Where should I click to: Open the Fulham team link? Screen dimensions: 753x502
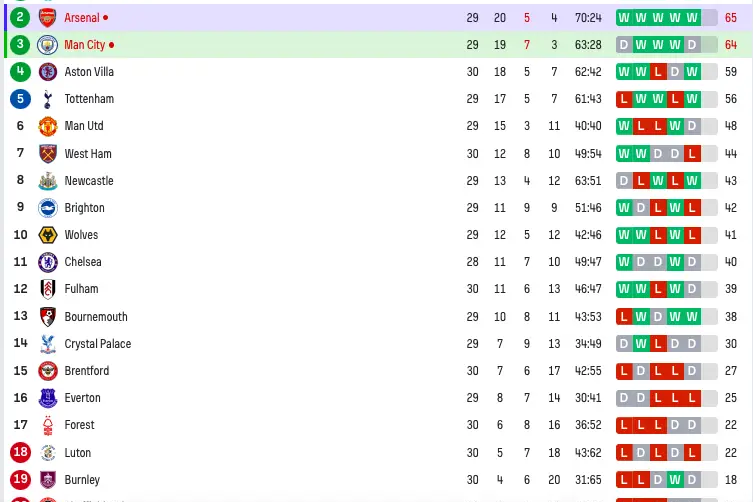click(81, 289)
